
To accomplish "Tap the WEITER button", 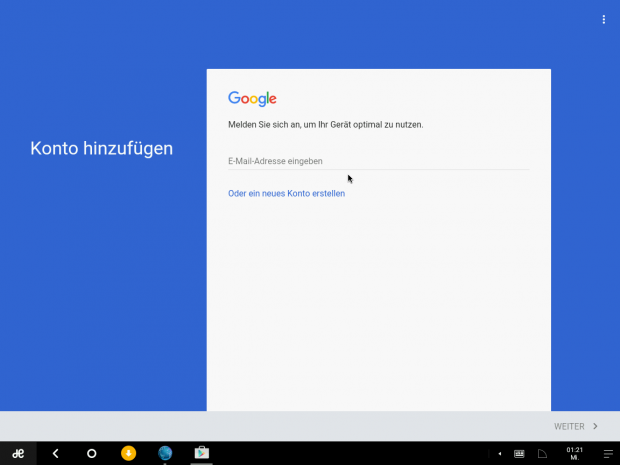I will 576,426.
